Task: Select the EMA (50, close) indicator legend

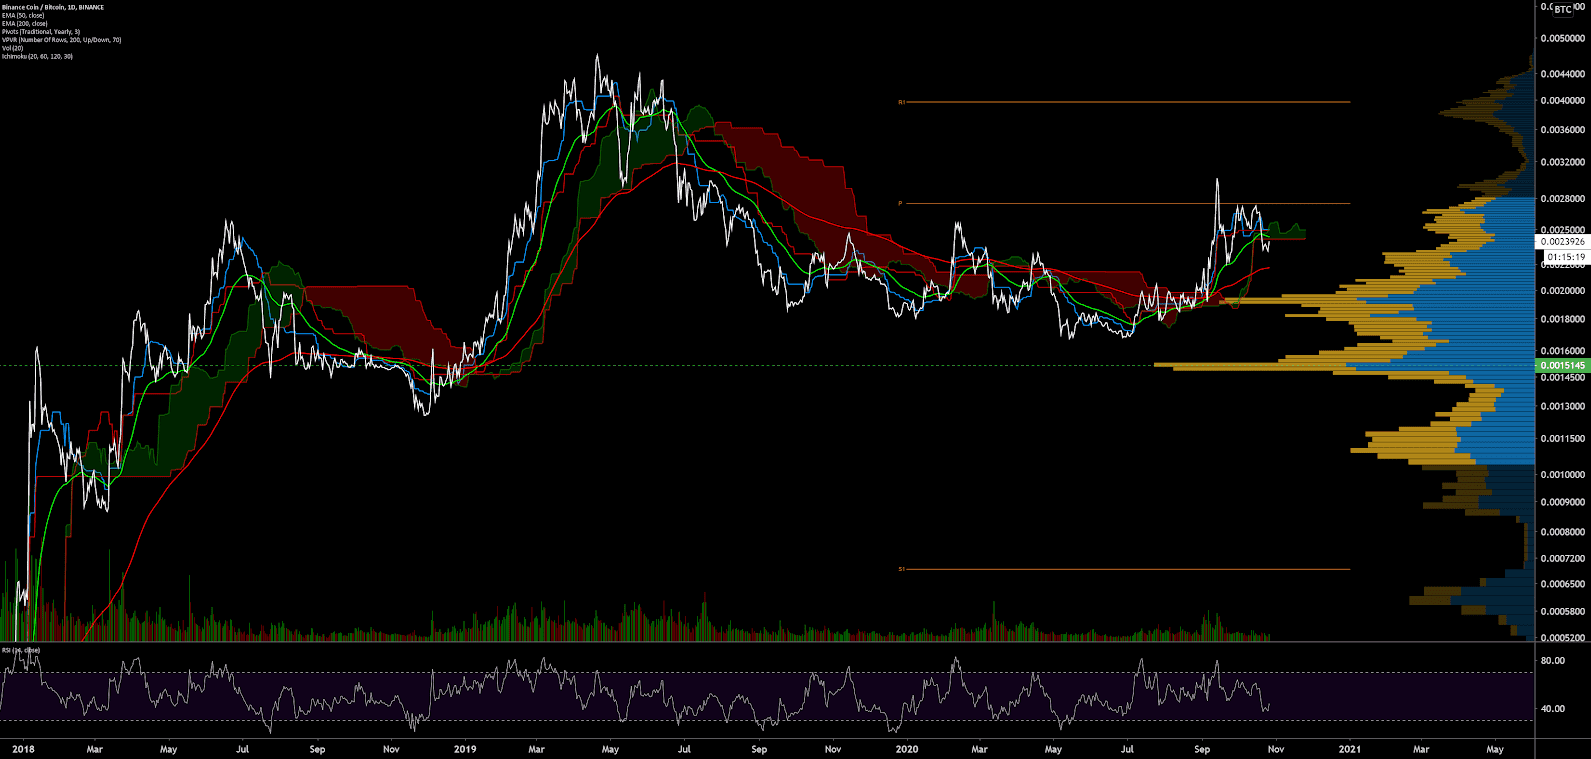Action: pyautogui.click(x=24, y=16)
